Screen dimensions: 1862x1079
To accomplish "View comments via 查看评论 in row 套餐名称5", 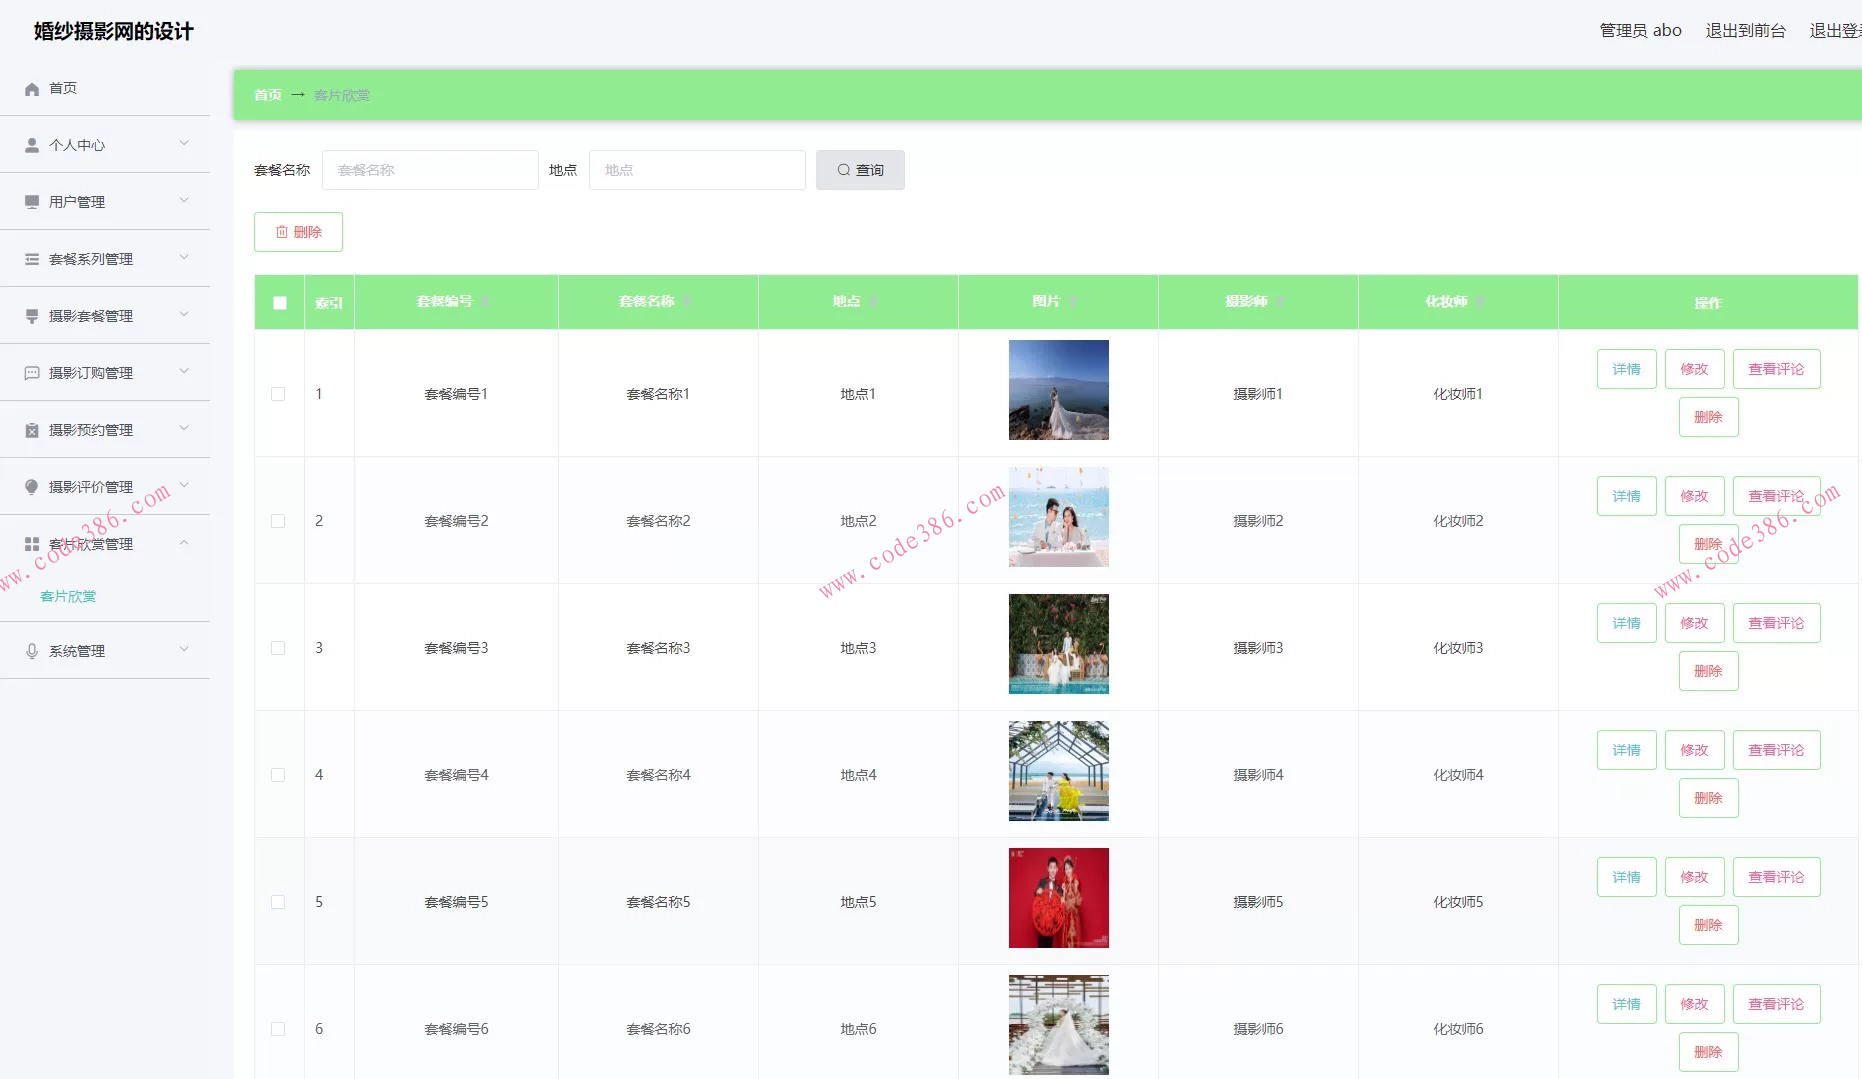I will [1776, 877].
